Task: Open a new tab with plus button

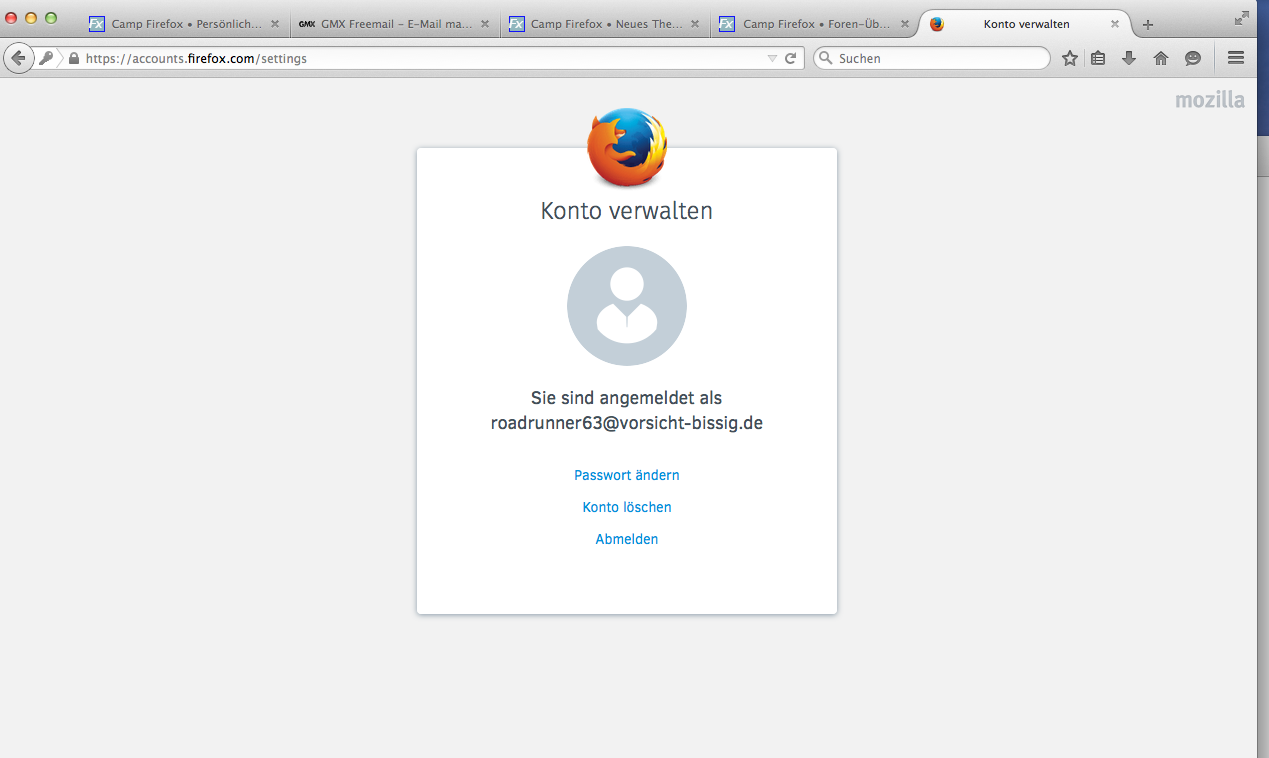Action: pos(1148,24)
